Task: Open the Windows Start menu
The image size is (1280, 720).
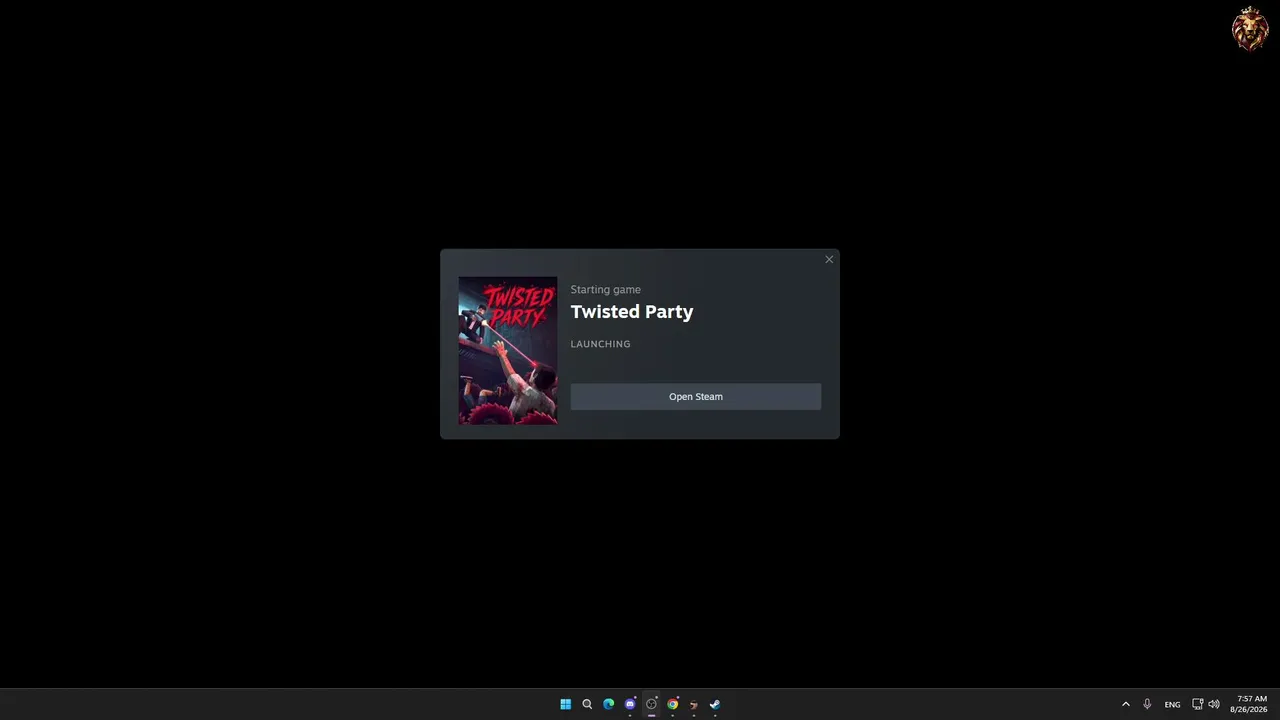Action: [x=566, y=704]
